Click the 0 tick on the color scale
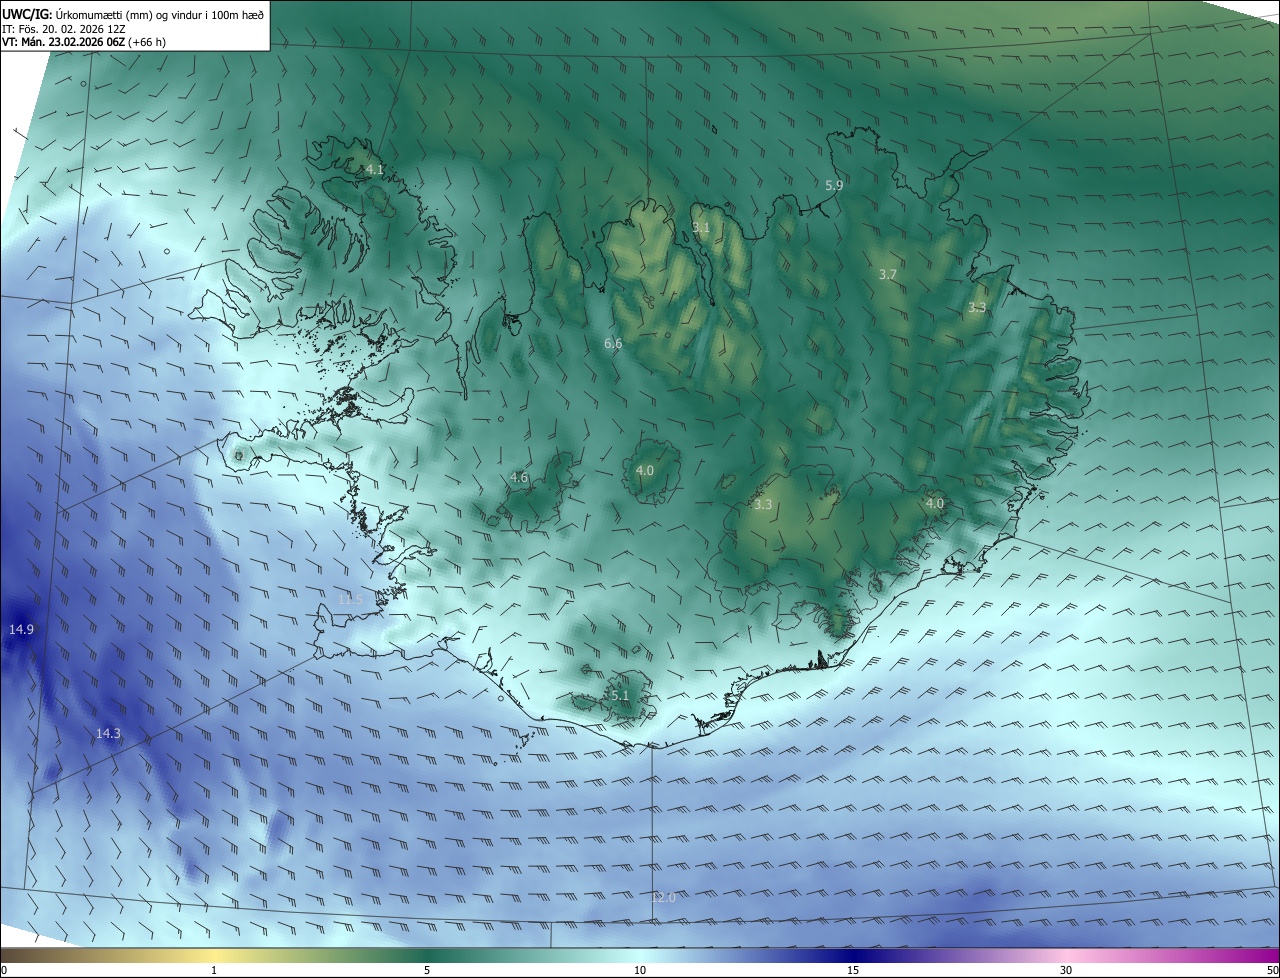 (4, 970)
